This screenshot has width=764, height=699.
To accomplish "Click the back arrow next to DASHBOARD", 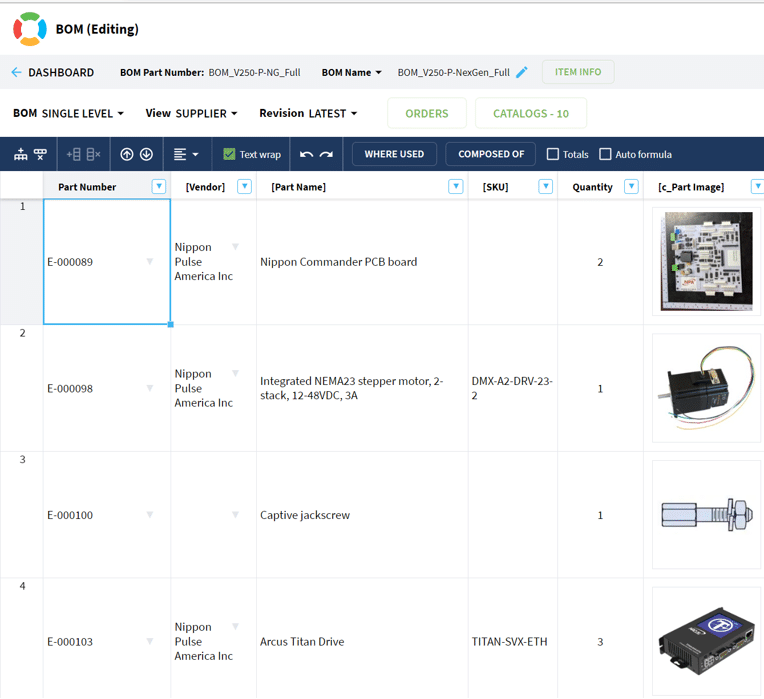I will (x=16, y=73).
